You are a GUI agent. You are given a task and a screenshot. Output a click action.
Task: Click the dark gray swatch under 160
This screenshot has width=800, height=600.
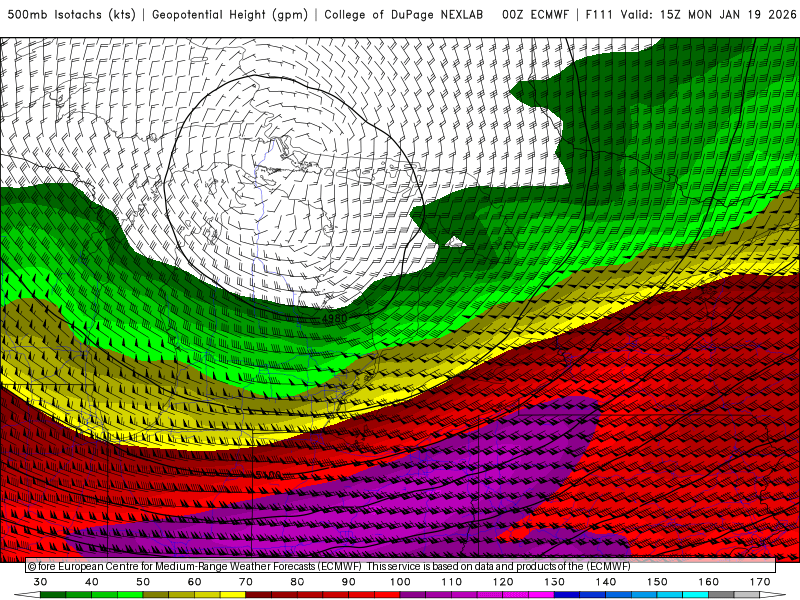click(722, 595)
